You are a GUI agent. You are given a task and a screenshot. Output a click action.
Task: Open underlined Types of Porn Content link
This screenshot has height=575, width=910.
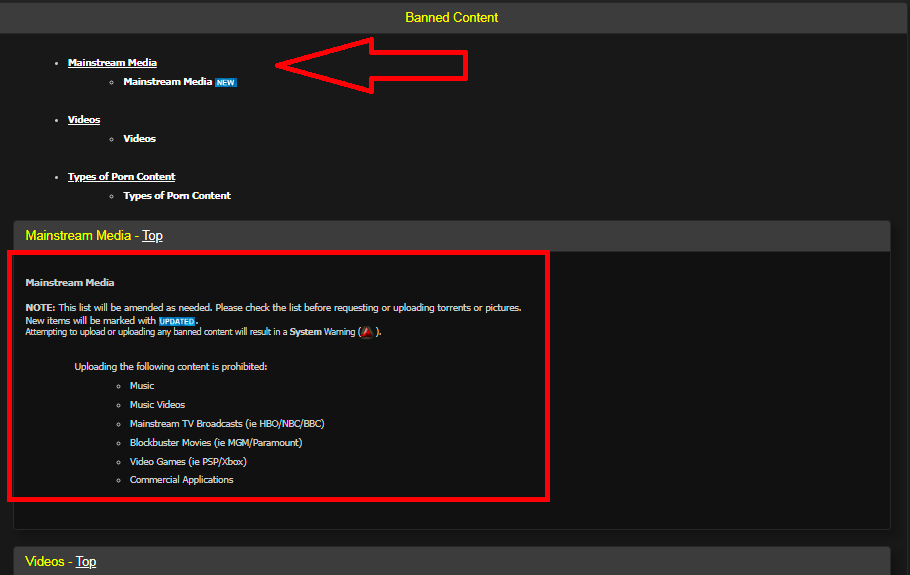[121, 177]
